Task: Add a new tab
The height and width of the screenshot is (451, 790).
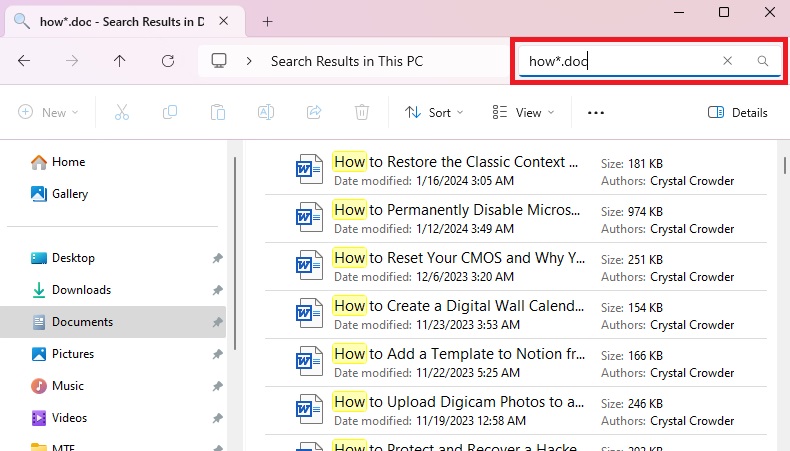Action: click(268, 22)
